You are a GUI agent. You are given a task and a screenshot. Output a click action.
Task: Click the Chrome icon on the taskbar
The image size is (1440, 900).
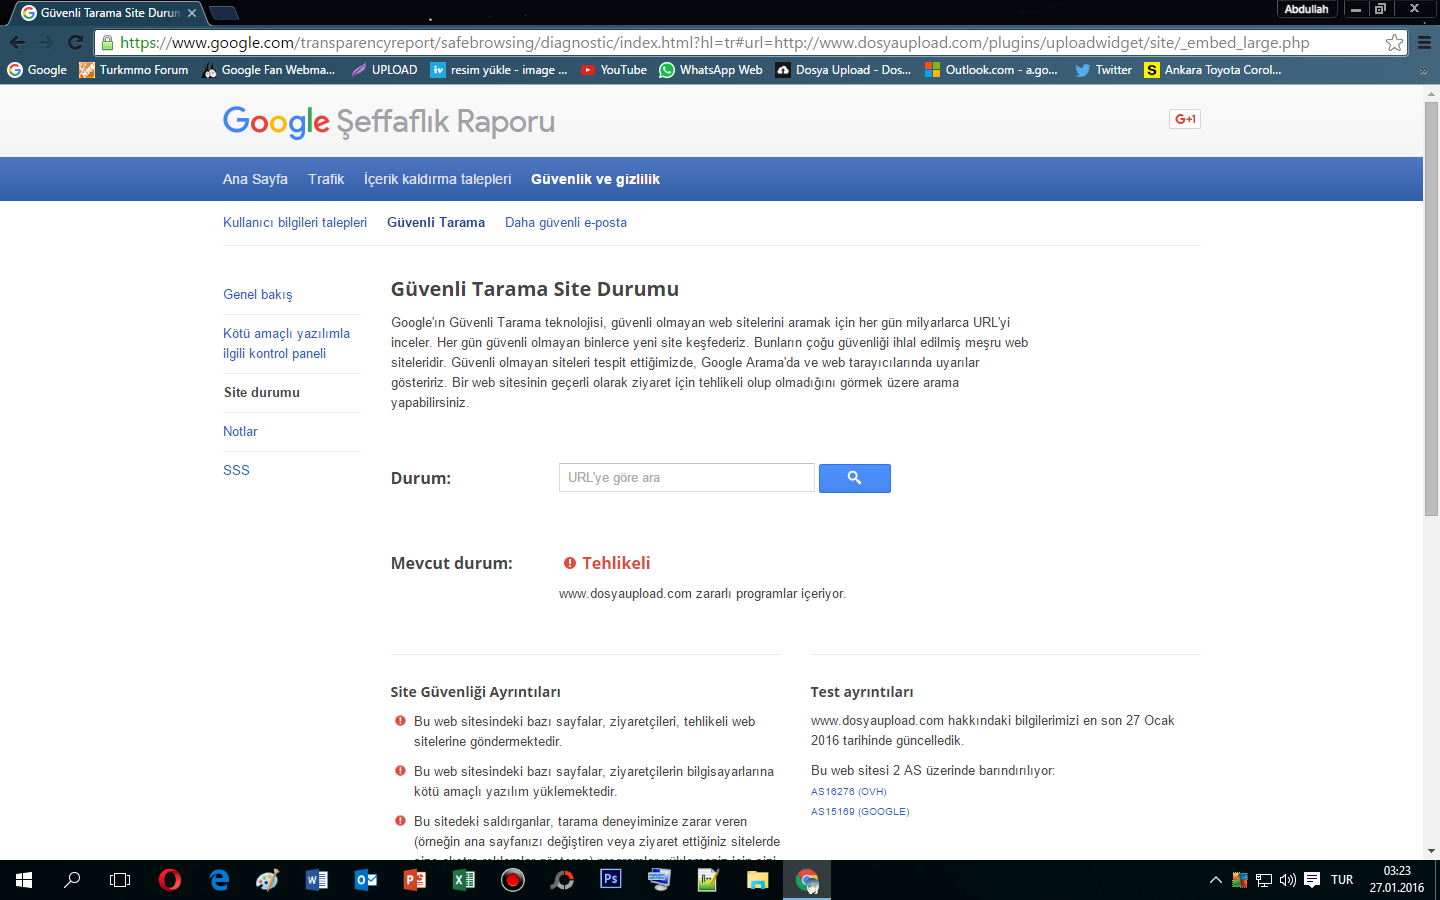[x=807, y=880]
